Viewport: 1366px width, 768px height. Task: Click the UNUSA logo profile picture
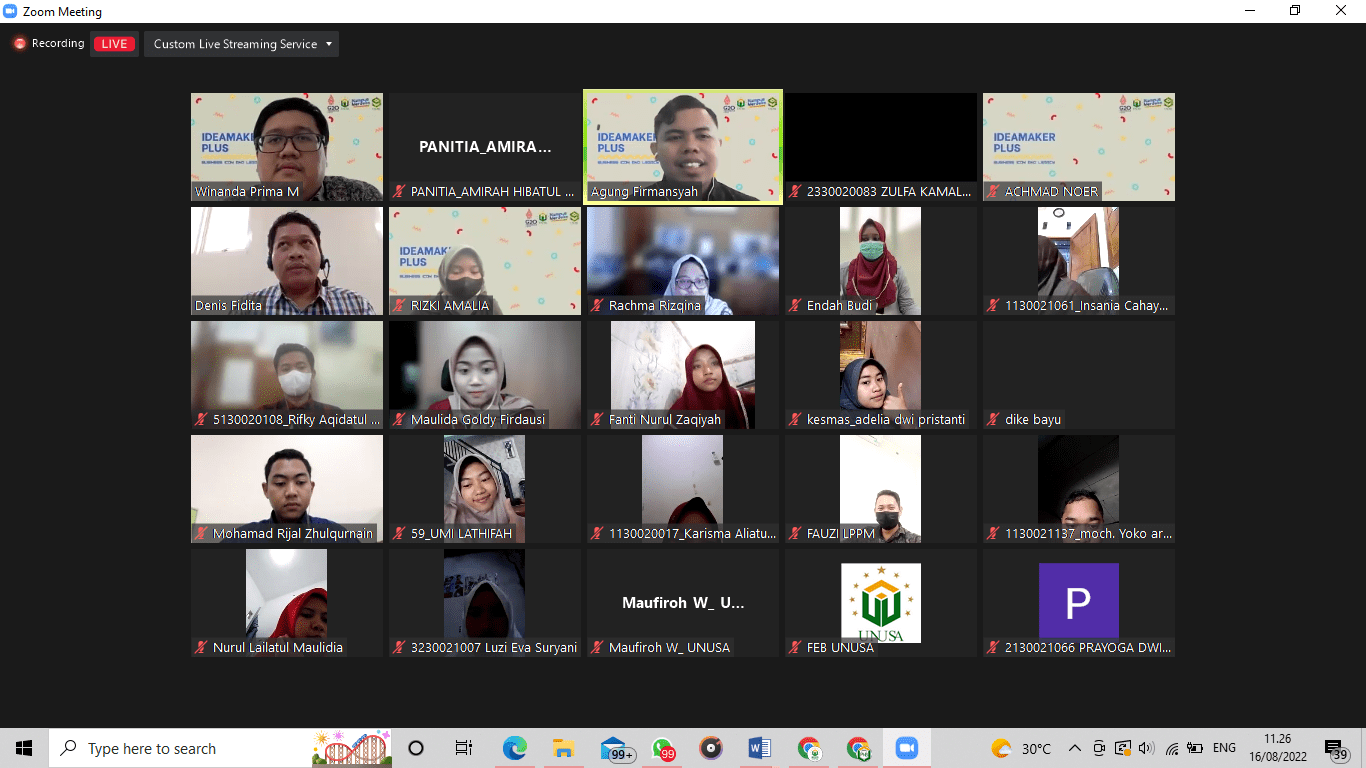click(880, 602)
